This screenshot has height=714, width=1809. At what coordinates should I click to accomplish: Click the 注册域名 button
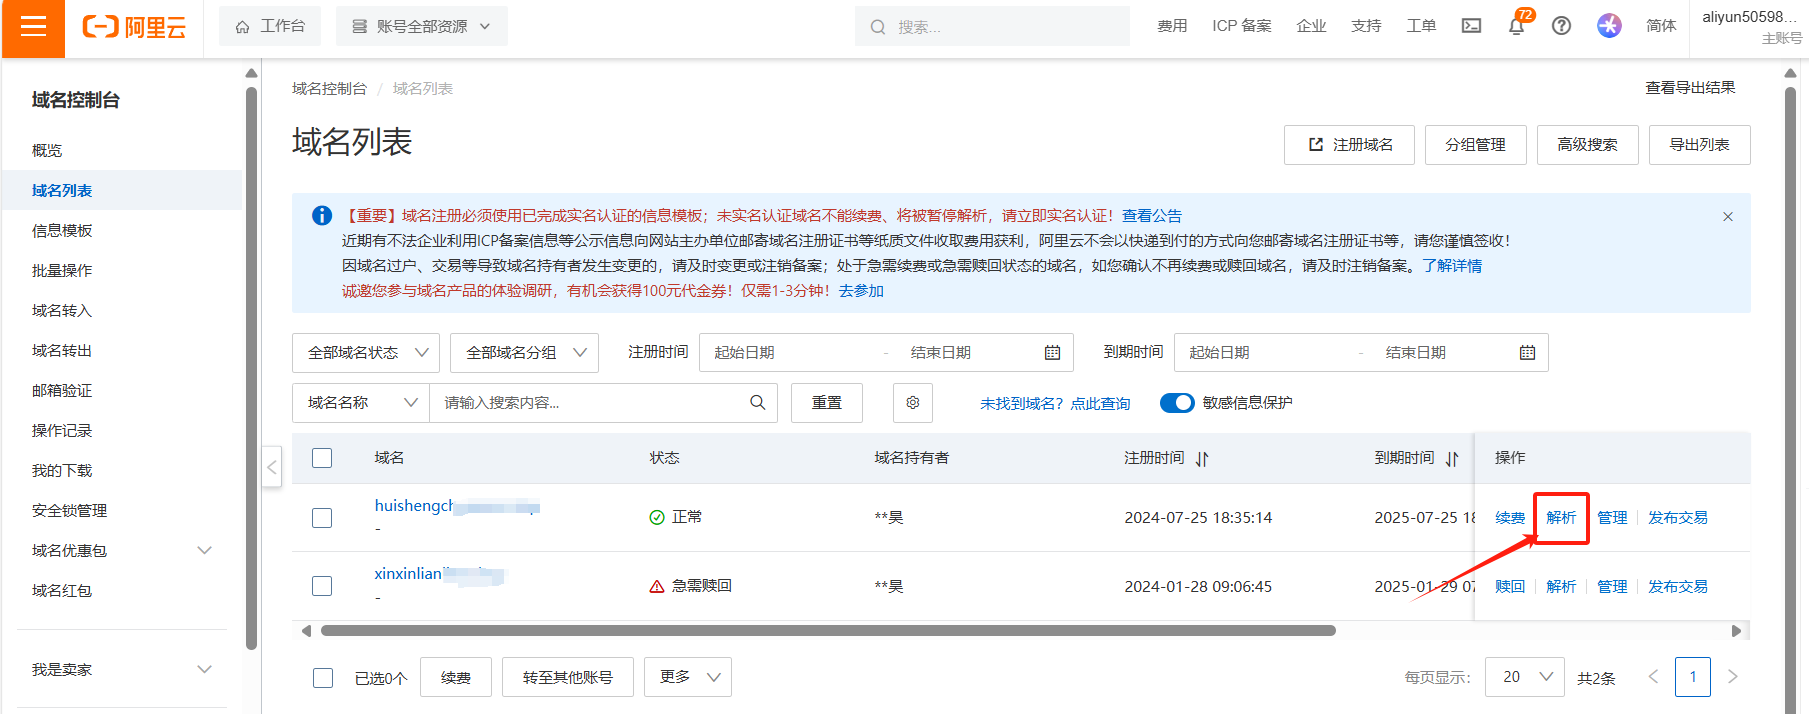(1349, 145)
